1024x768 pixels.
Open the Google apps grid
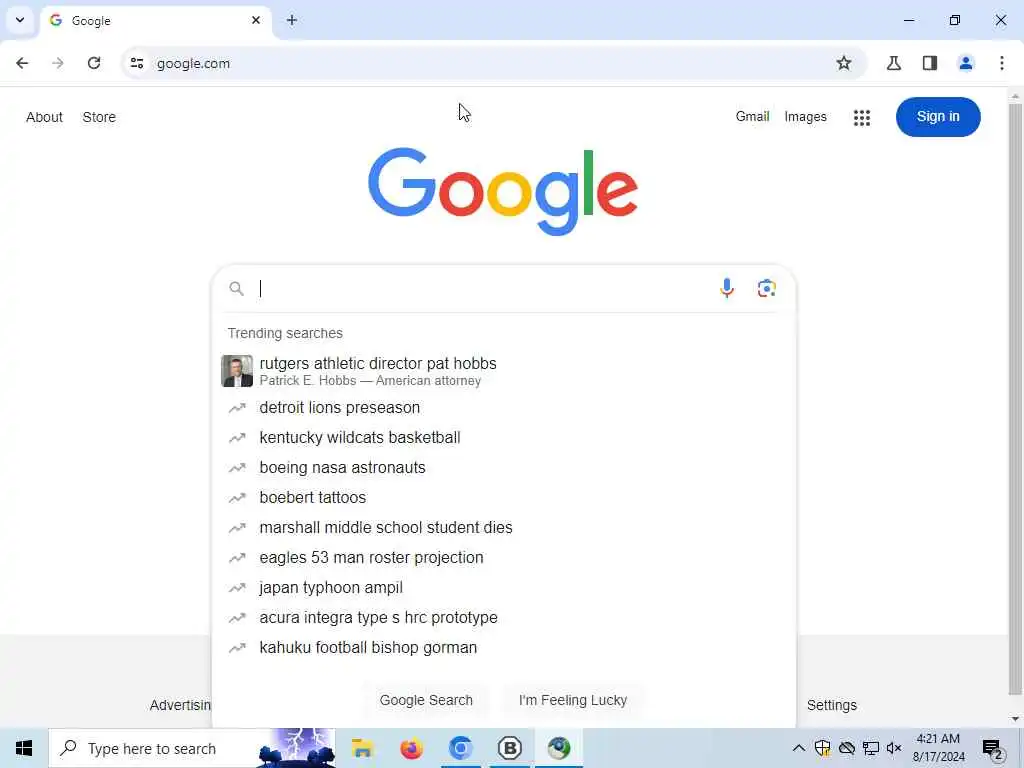click(x=862, y=118)
